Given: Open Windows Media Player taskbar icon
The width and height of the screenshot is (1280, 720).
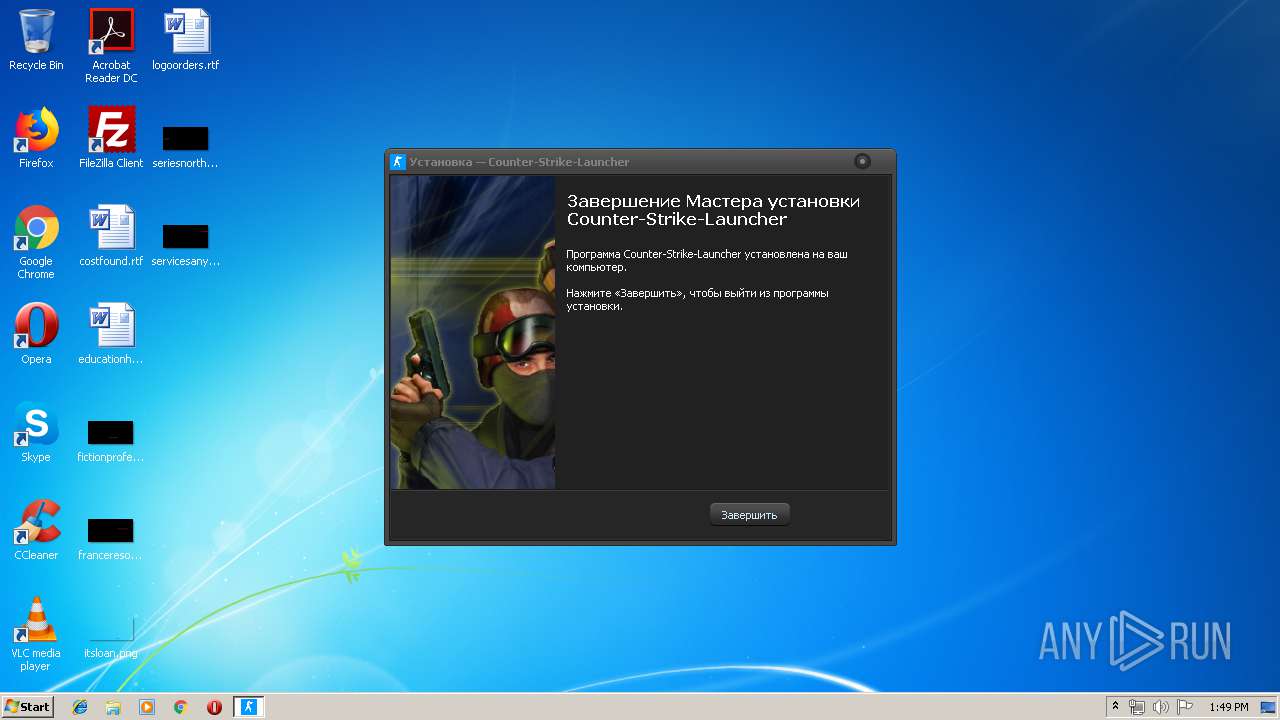Looking at the screenshot, I should pyautogui.click(x=147, y=707).
